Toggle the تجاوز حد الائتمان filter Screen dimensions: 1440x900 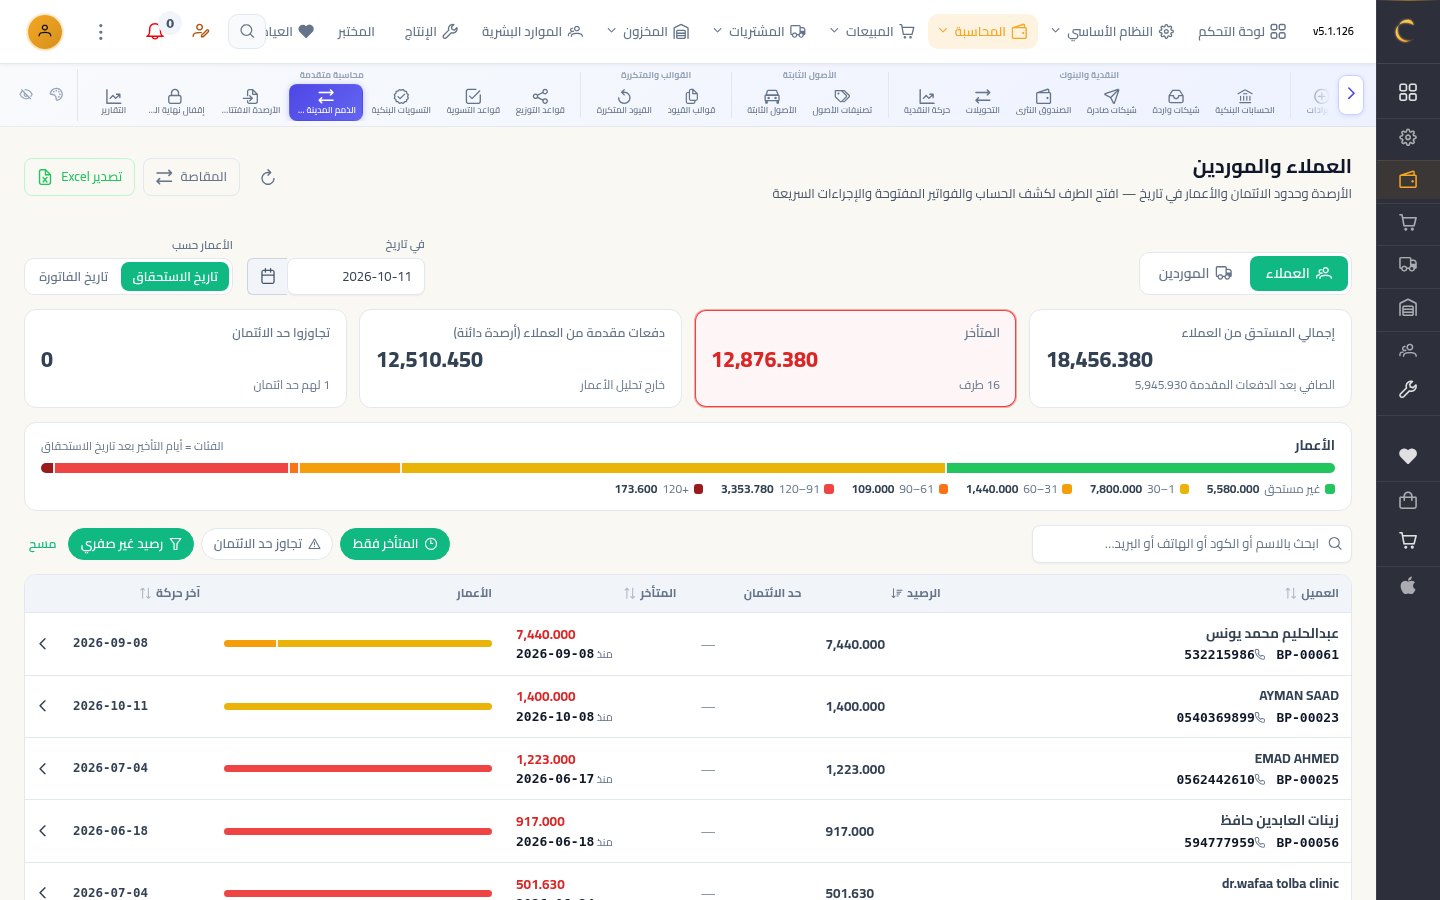coord(267,544)
